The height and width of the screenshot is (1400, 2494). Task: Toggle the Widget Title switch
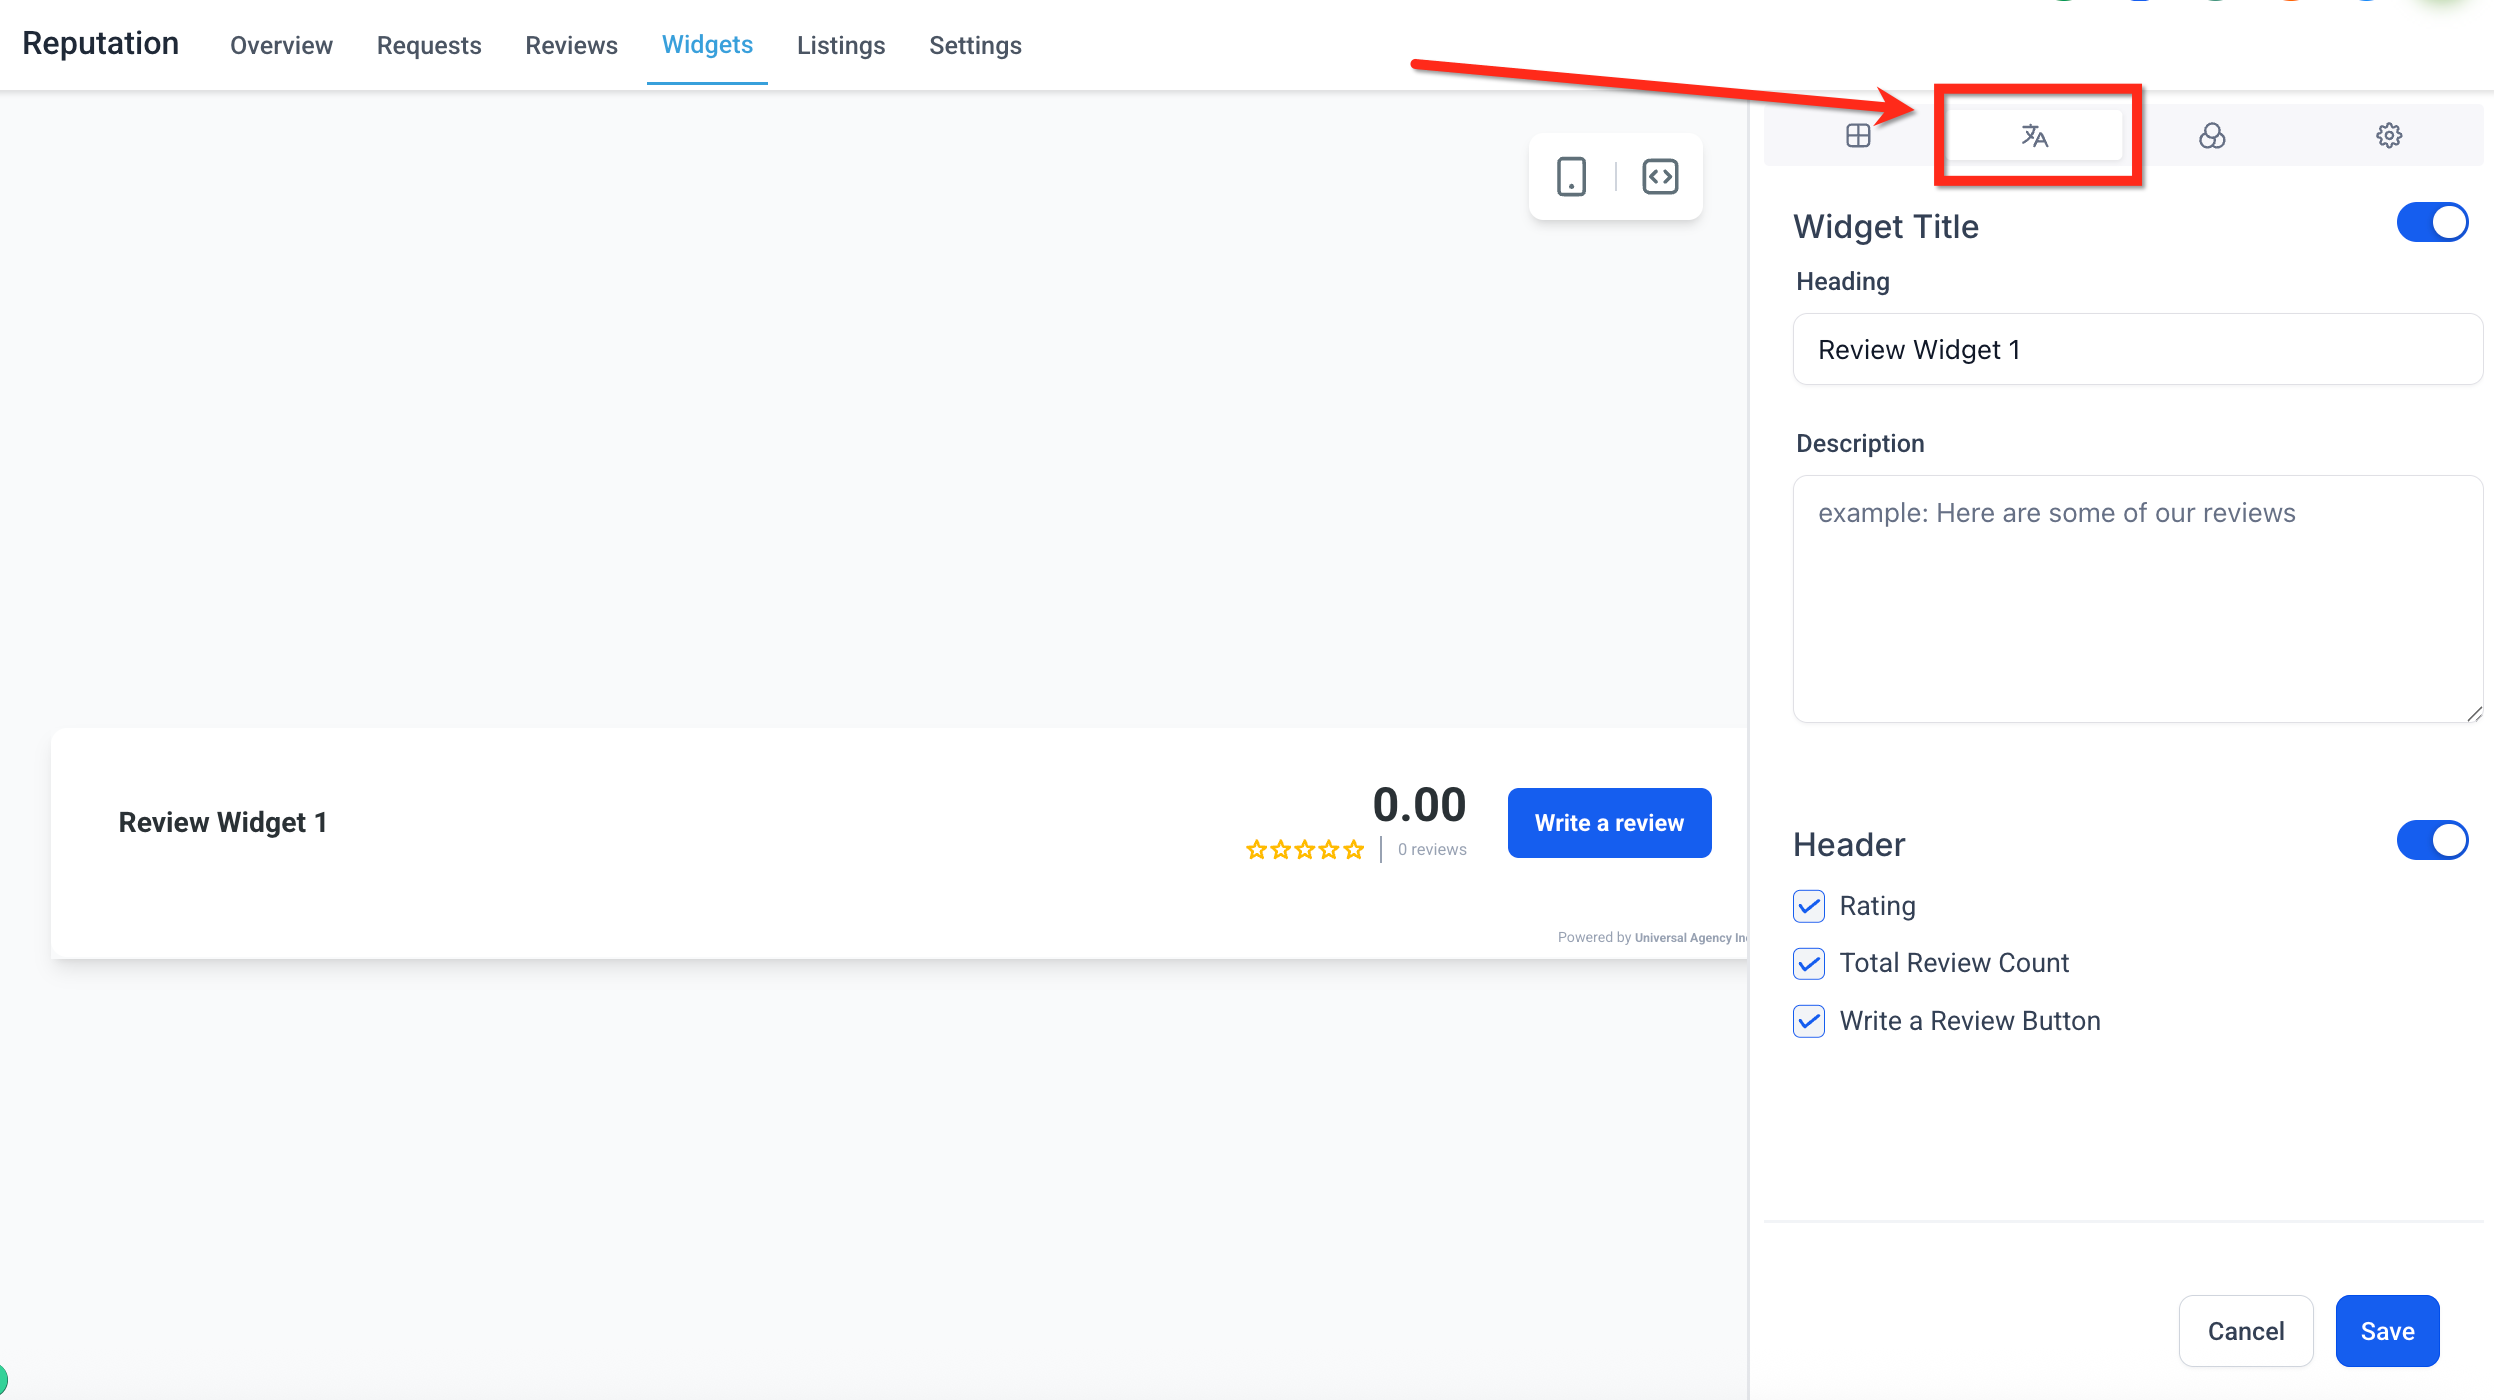2431,223
